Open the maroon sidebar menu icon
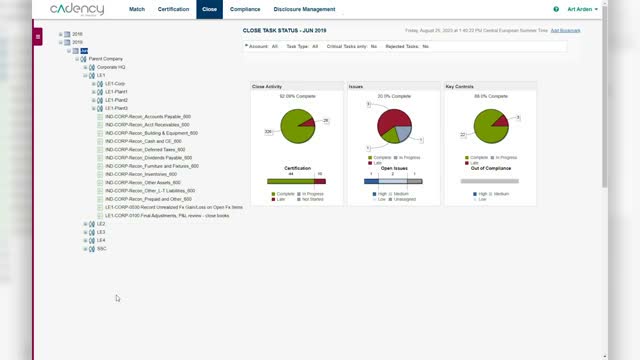This screenshot has height=360, width=640. tap(38, 37)
